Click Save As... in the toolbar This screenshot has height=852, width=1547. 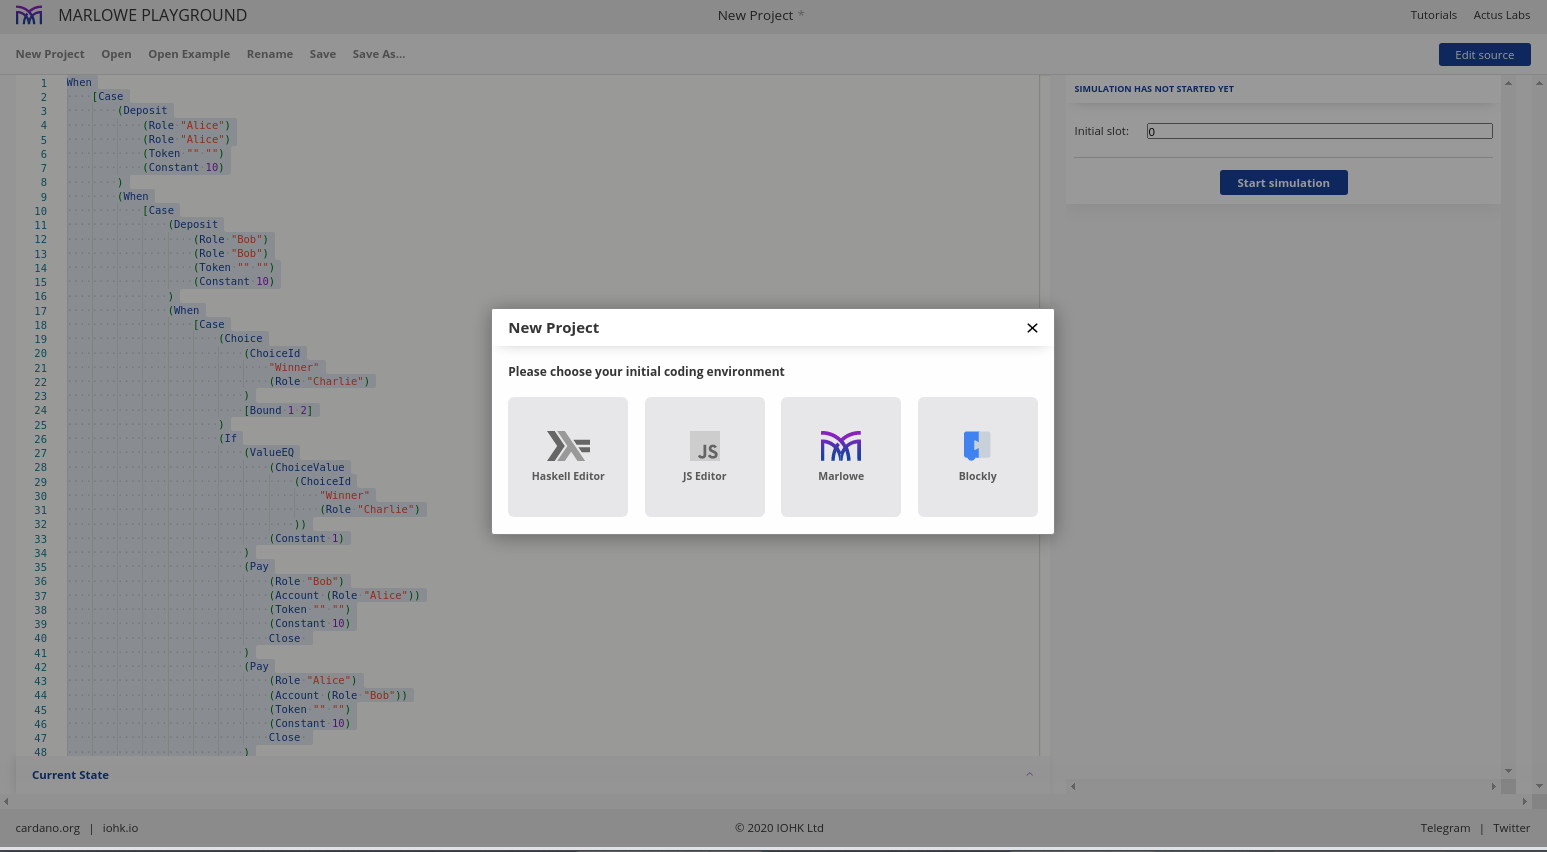378,54
